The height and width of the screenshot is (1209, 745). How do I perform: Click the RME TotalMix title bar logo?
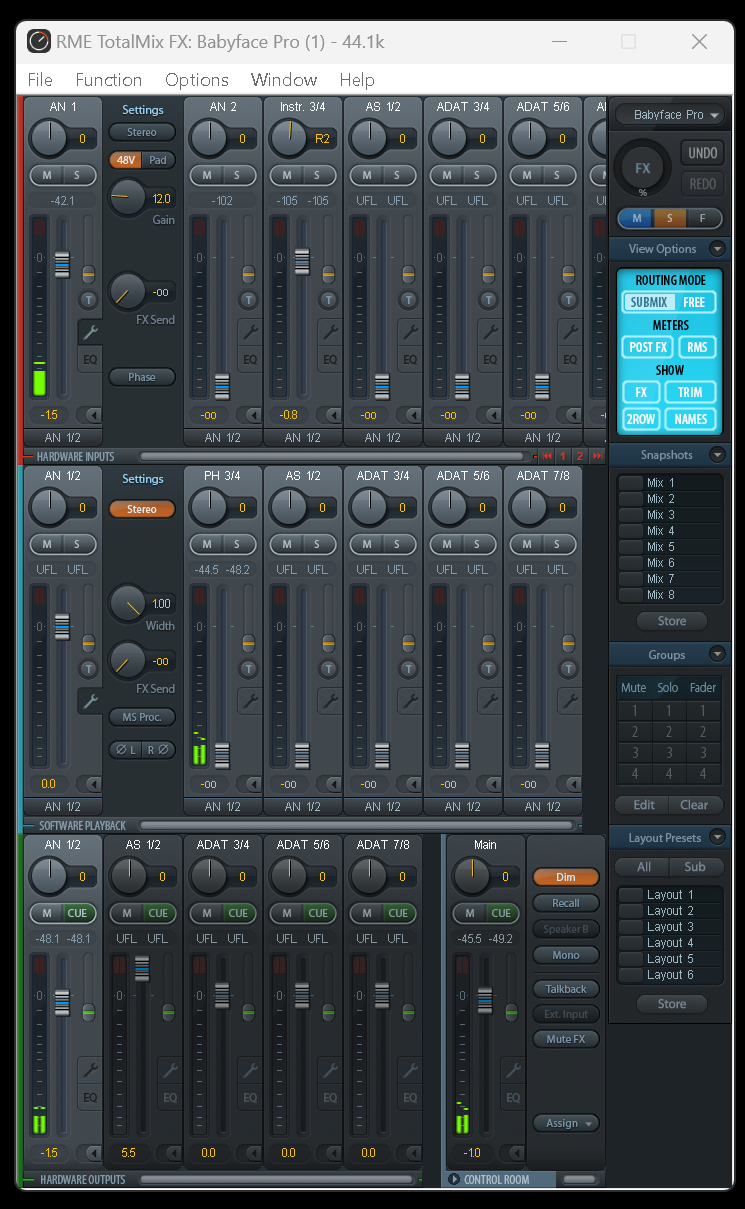[39, 42]
